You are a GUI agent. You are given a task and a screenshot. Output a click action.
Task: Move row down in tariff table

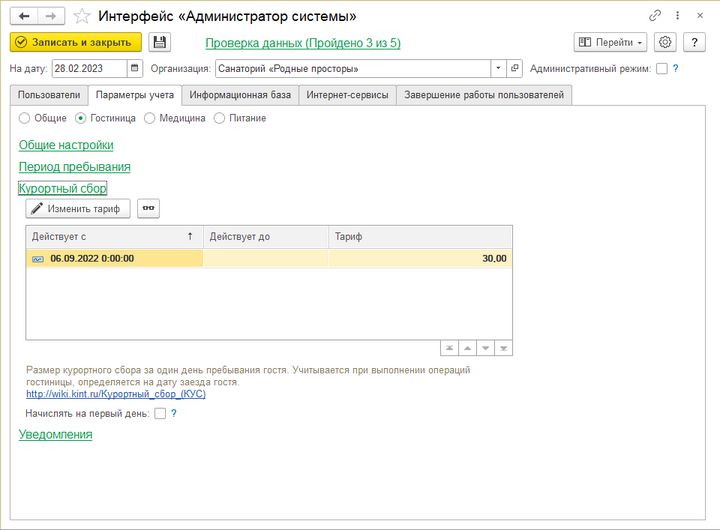tap(485, 348)
